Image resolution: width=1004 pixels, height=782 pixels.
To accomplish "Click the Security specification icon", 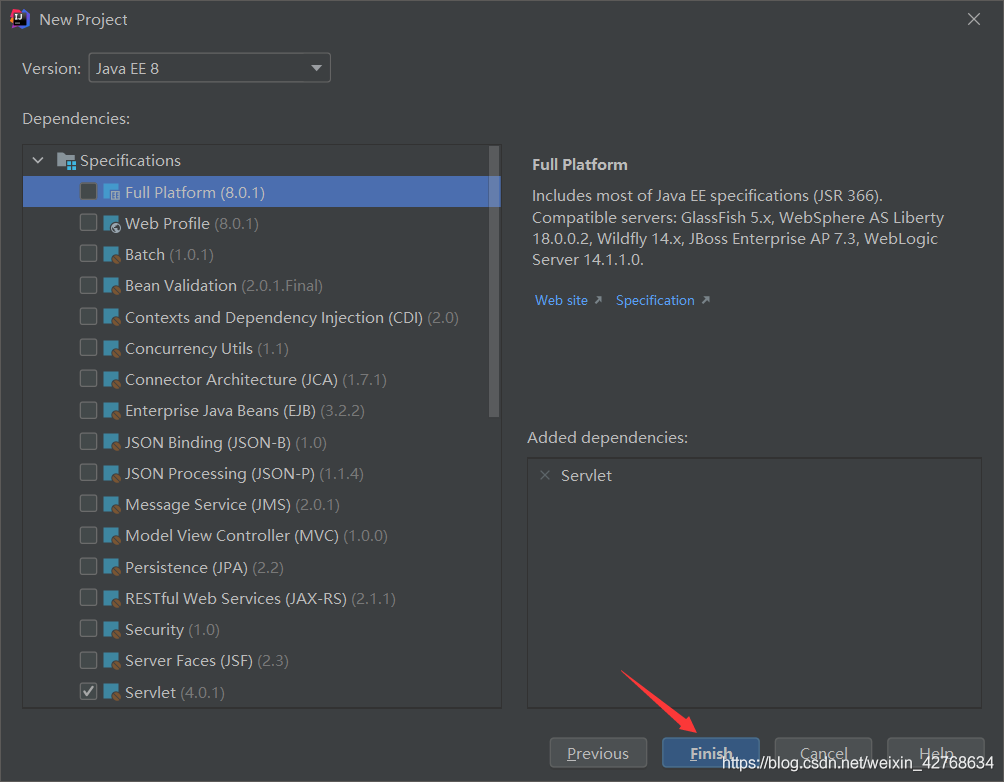I will 111,629.
